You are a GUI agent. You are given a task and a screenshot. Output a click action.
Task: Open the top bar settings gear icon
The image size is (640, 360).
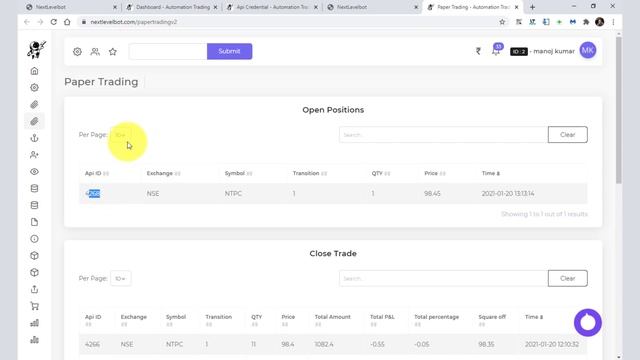(77, 51)
